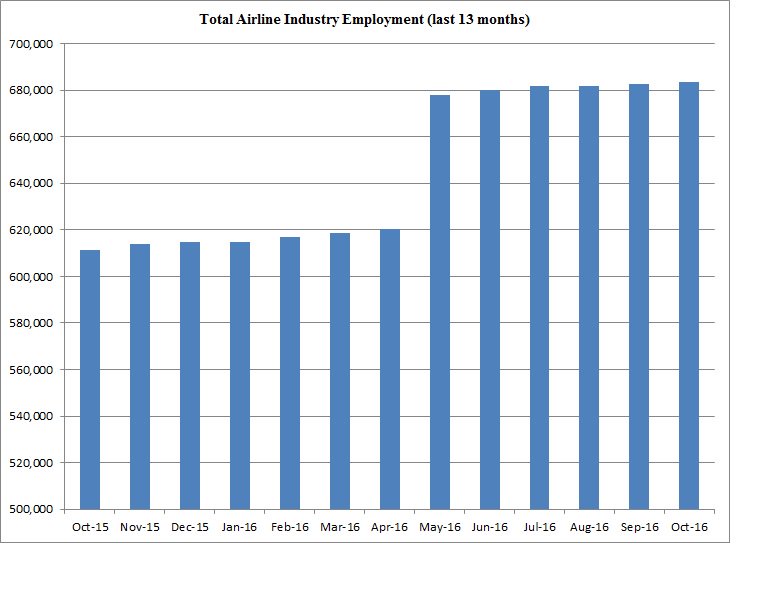Click the 'Oct-15' axis label
The height and width of the screenshot is (614, 768).
(90, 527)
